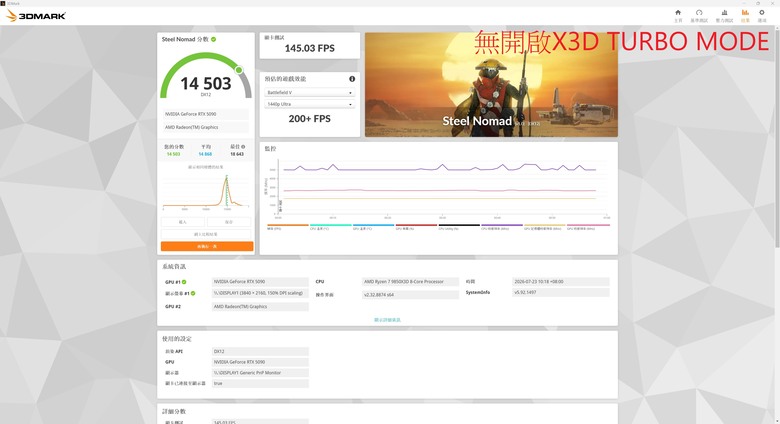Click the 2026-07-23 timestamp field

[x=561, y=282]
